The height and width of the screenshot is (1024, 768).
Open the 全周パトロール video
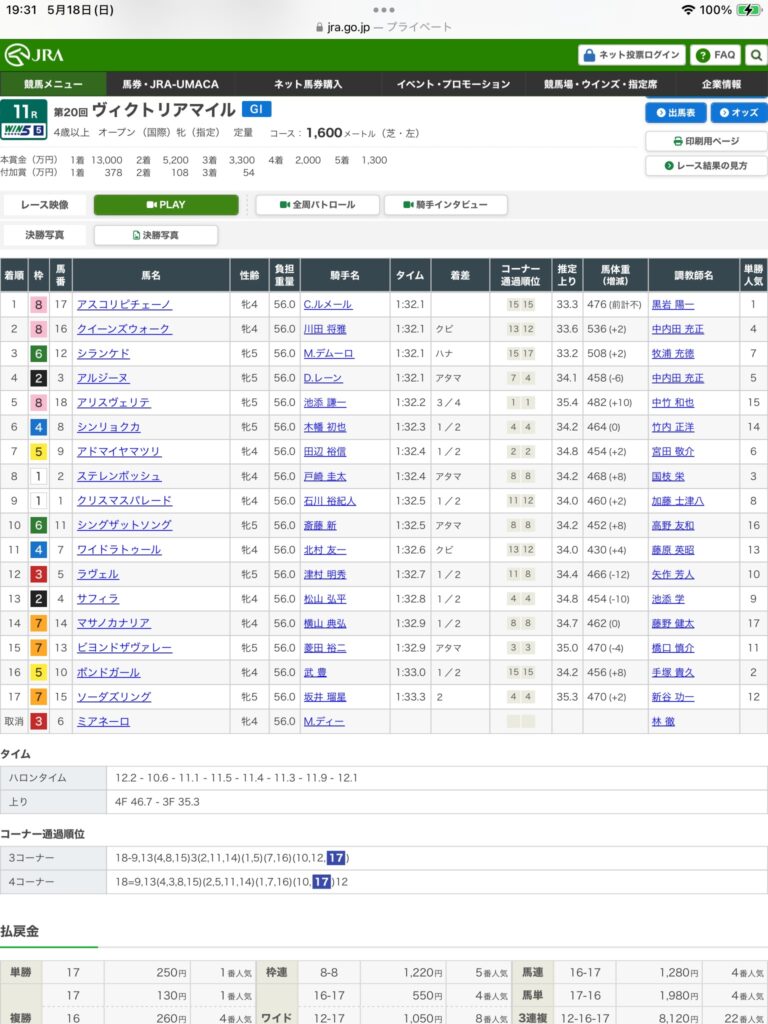tap(317, 204)
